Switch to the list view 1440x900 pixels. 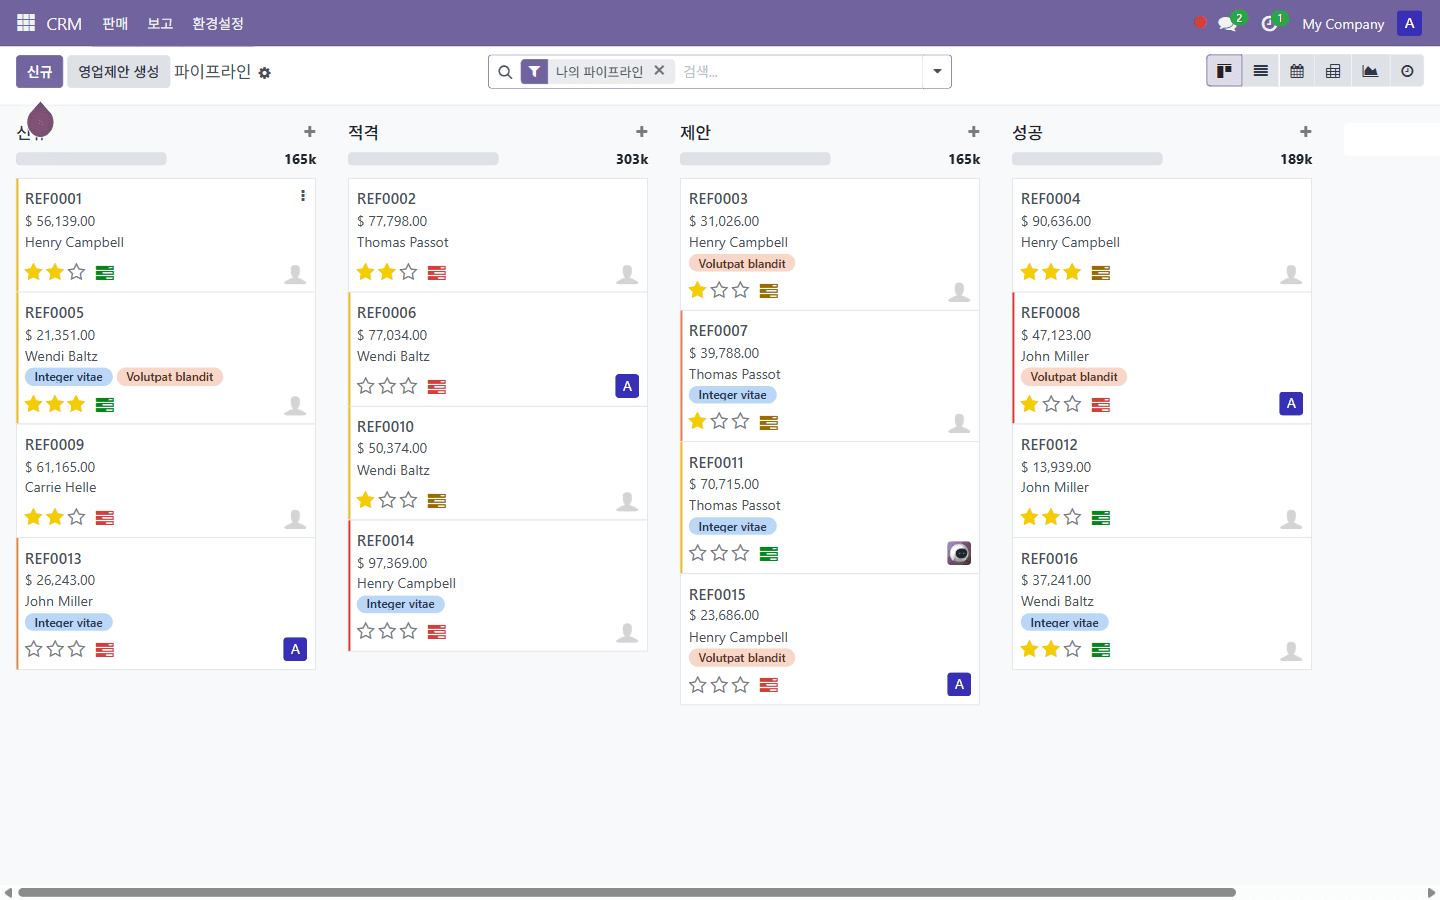click(1260, 70)
